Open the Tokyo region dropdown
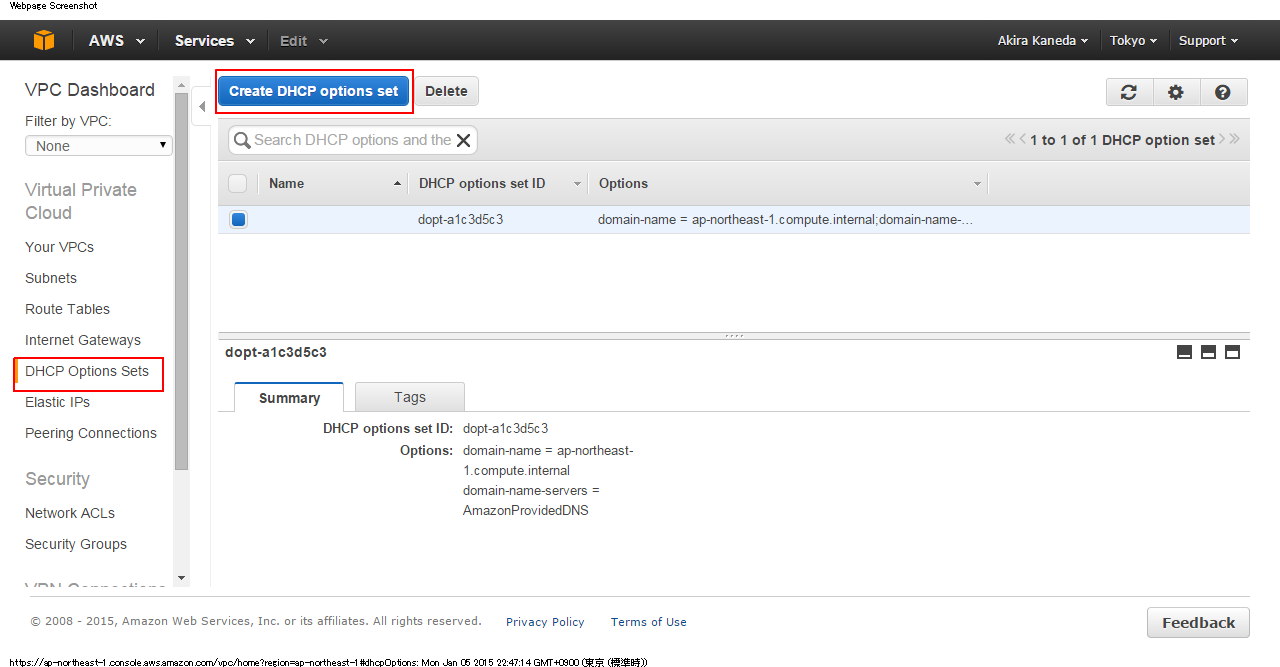The width and height of the screenshot is (1280, 667). (1133, 41)
